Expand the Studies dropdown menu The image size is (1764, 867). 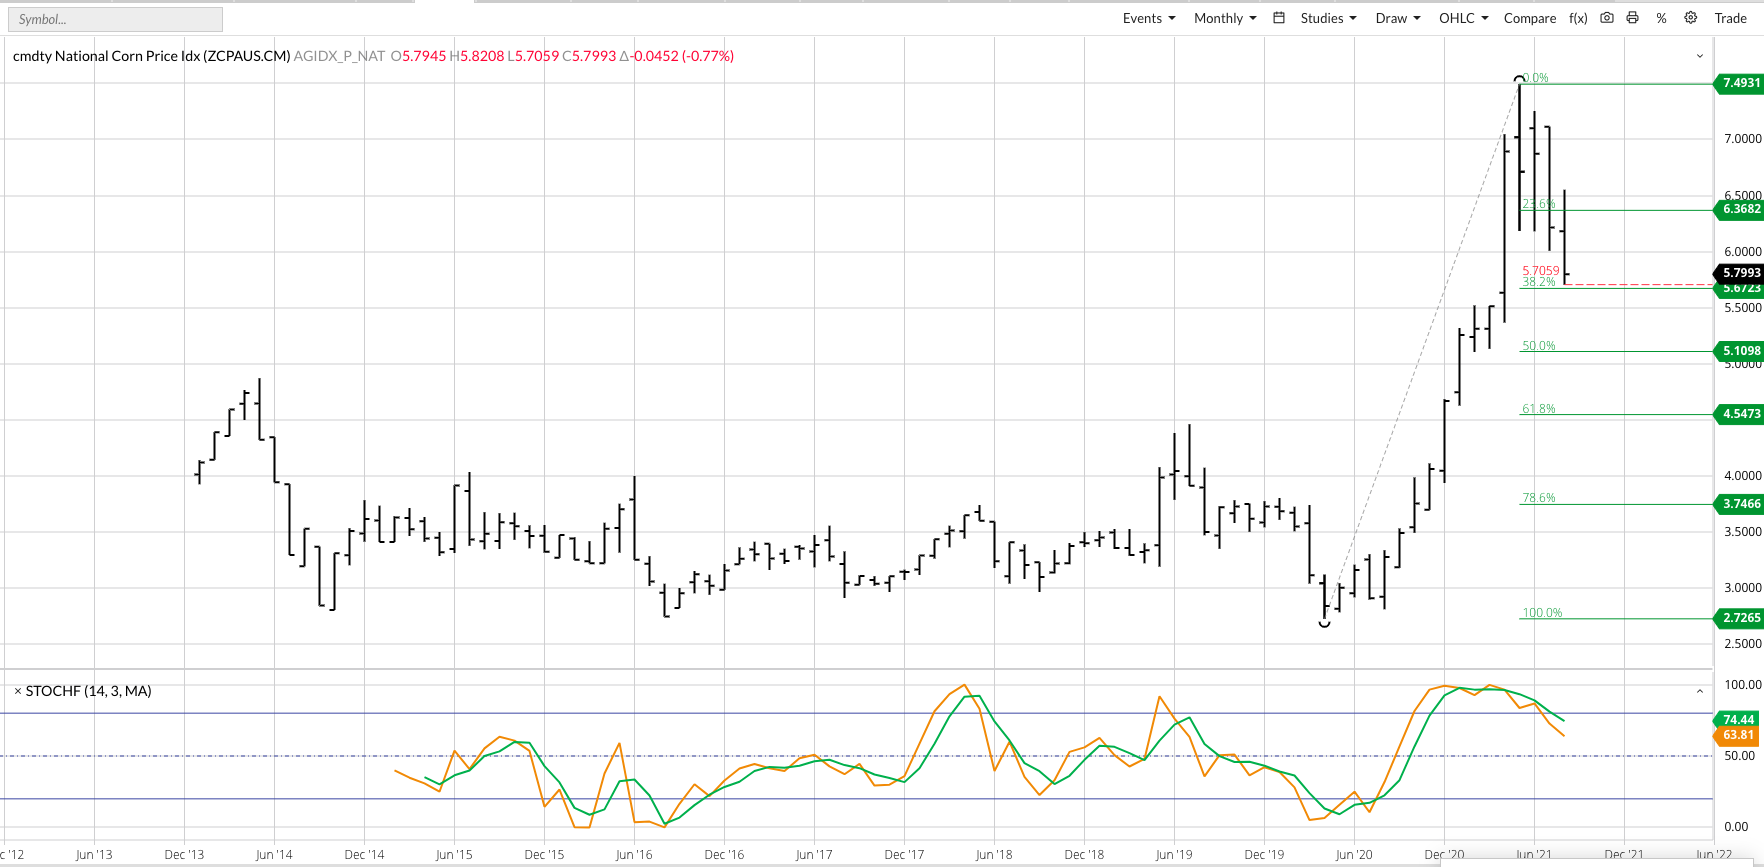pyautogui.click(x=1328, y=18)
